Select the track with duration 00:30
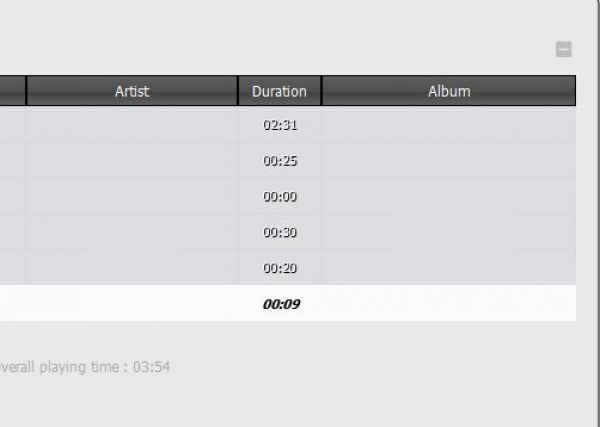Screen dimensions: 600x427 tap(280, 232)
